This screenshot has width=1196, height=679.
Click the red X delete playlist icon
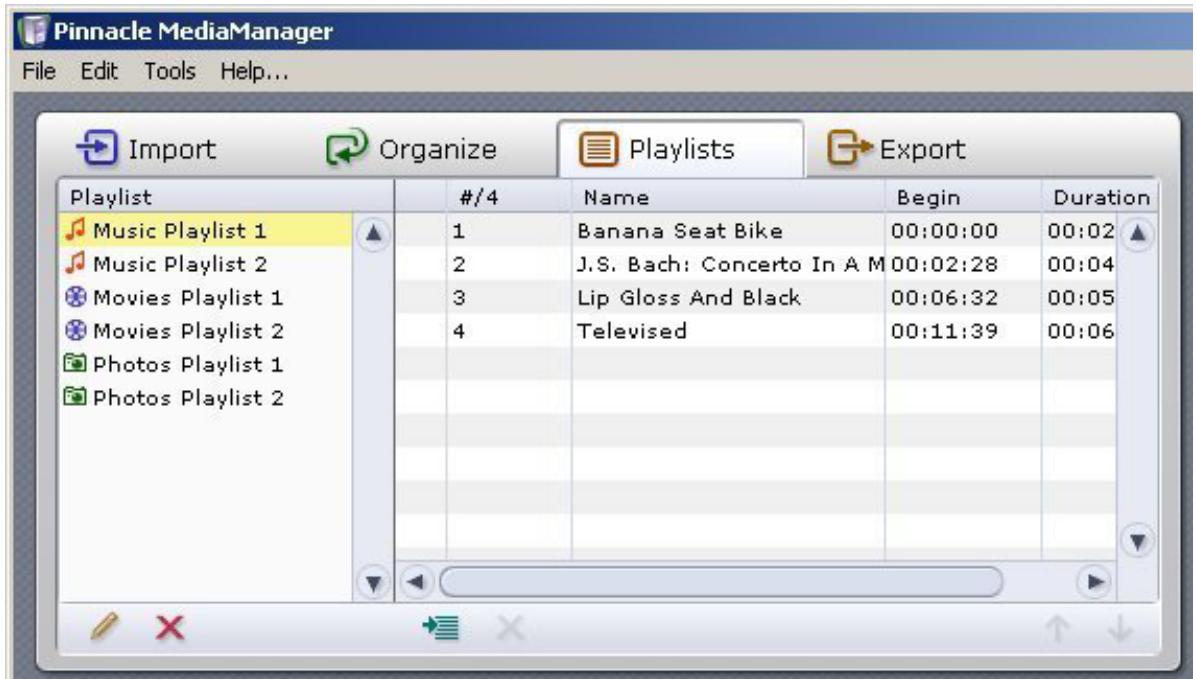[169, 628]
